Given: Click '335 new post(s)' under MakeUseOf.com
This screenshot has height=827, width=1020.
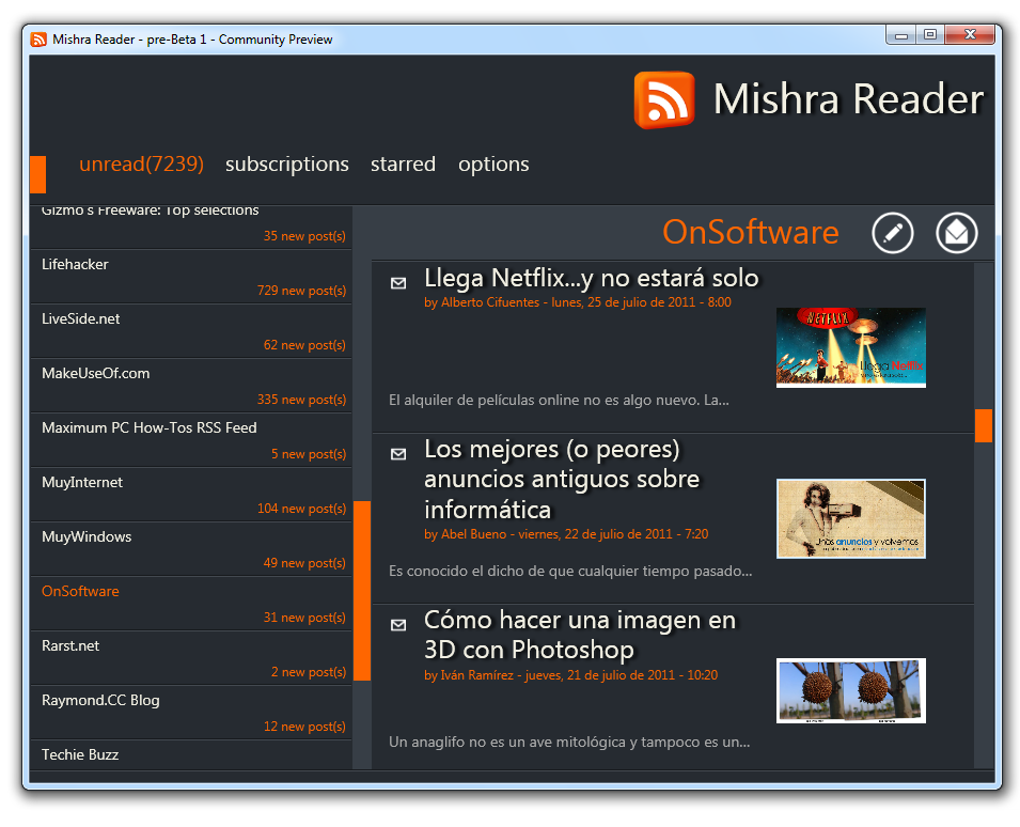Looking at the screenshot, I should (301, 400).
